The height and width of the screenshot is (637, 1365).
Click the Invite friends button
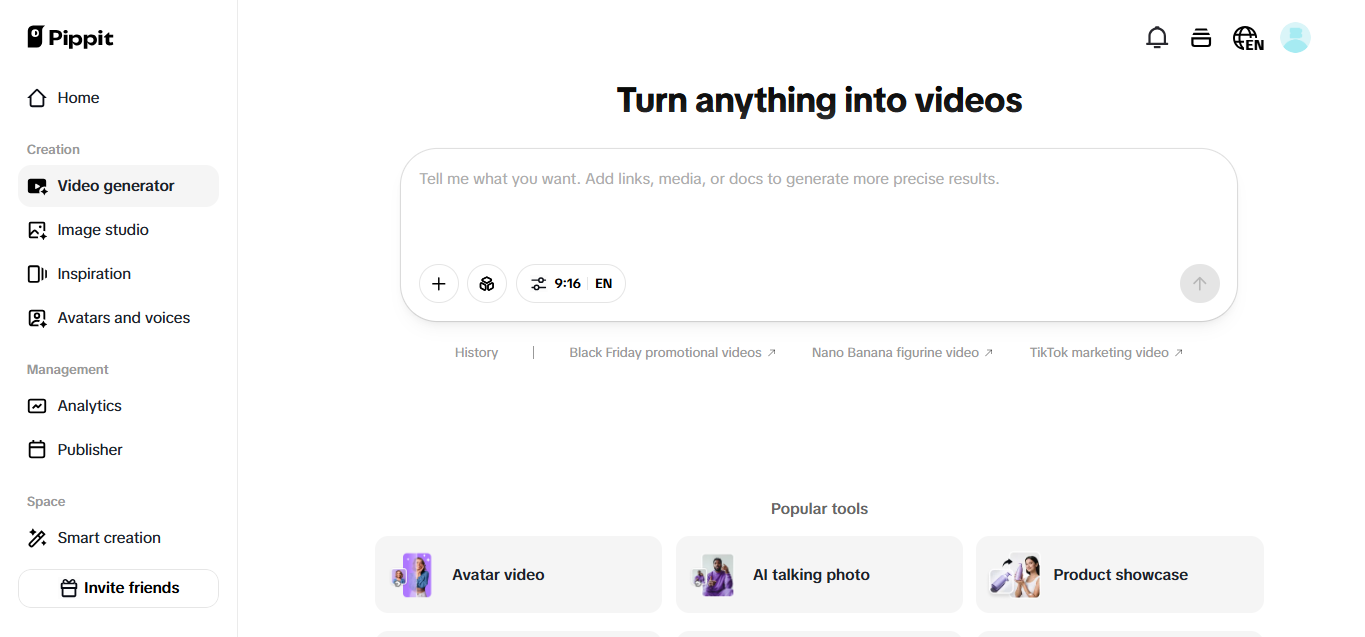[118, 588]
